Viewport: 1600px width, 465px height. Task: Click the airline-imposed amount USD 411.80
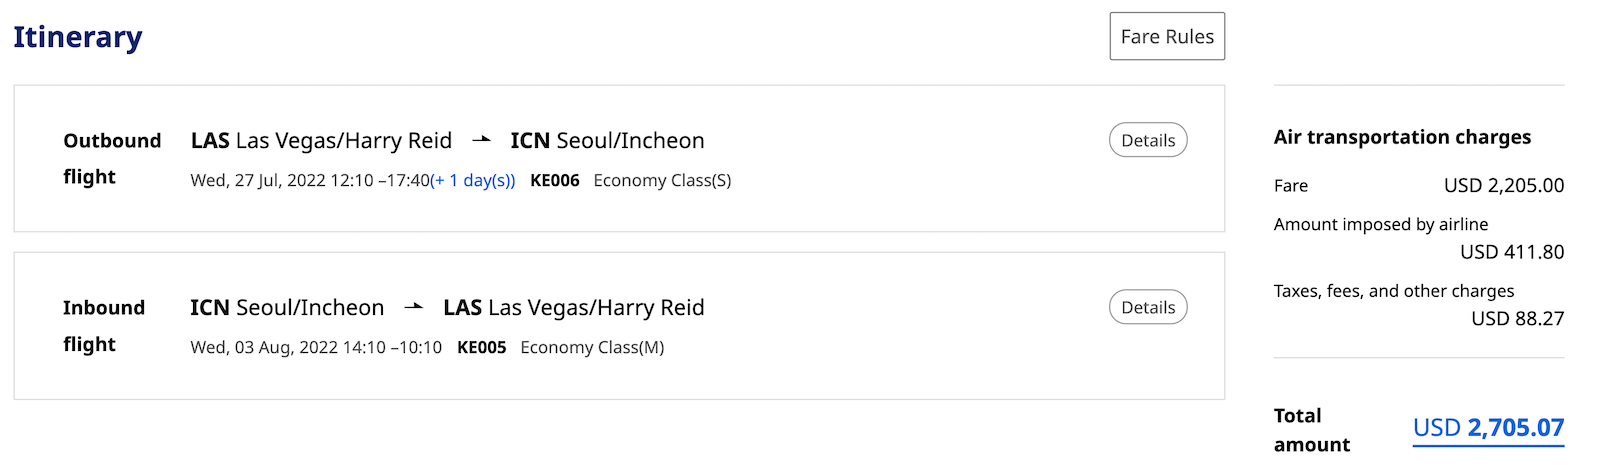(1512, 252)
